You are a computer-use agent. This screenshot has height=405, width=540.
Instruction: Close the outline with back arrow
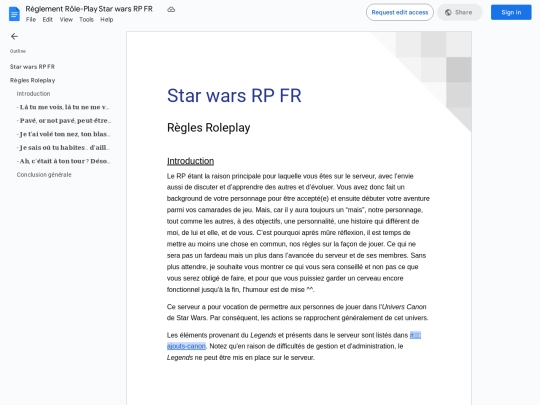[x=14, y=36]
